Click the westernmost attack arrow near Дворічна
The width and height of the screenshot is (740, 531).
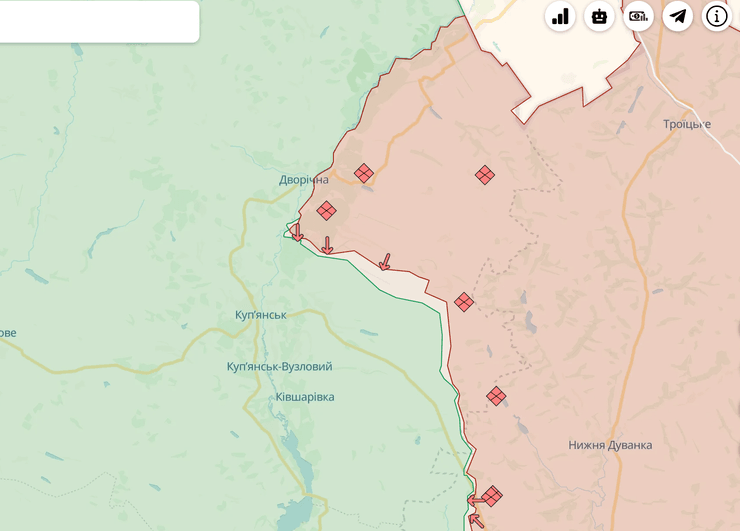297,233
